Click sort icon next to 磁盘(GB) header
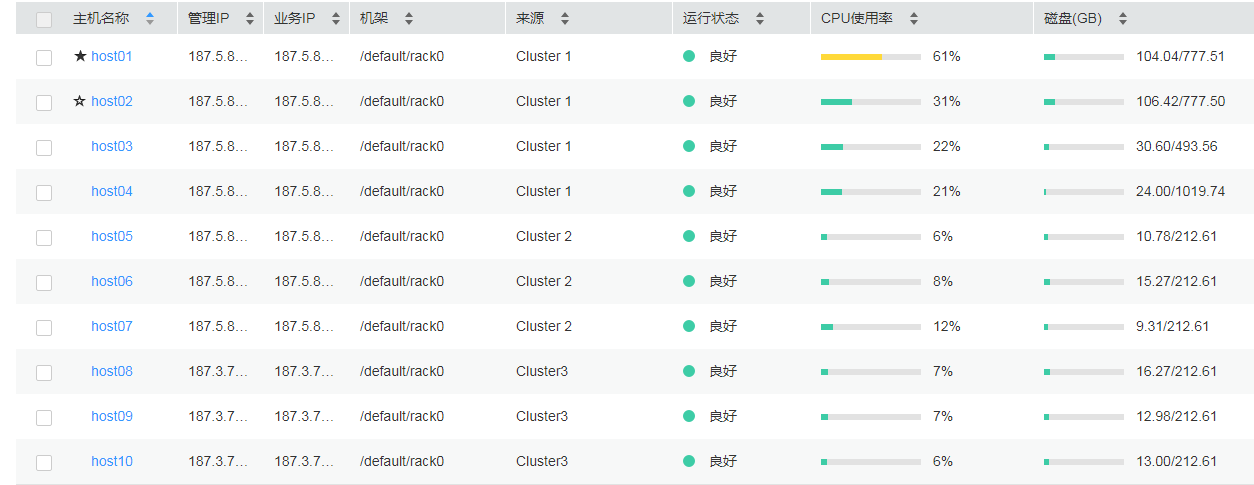The height and width of the screenshot is (485, 1254). click(1122, 19)
